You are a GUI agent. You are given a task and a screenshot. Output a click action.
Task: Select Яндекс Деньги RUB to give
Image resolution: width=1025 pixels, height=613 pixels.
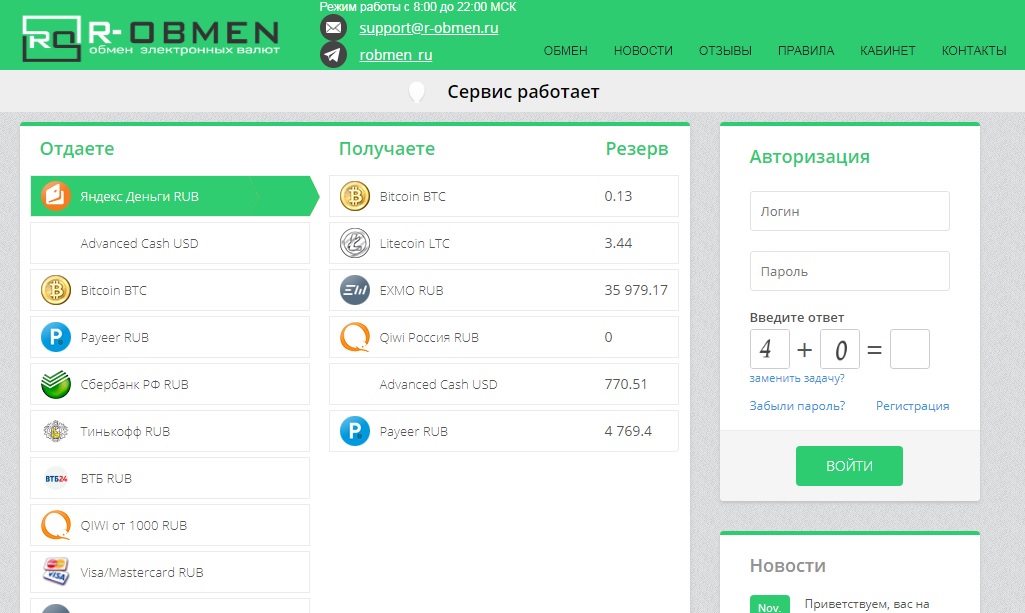pos(175,196)
